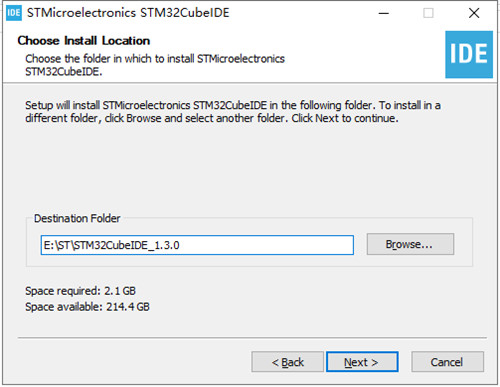Click the separator line above the buttons
500x387 pixels.
tap(252, 338)
